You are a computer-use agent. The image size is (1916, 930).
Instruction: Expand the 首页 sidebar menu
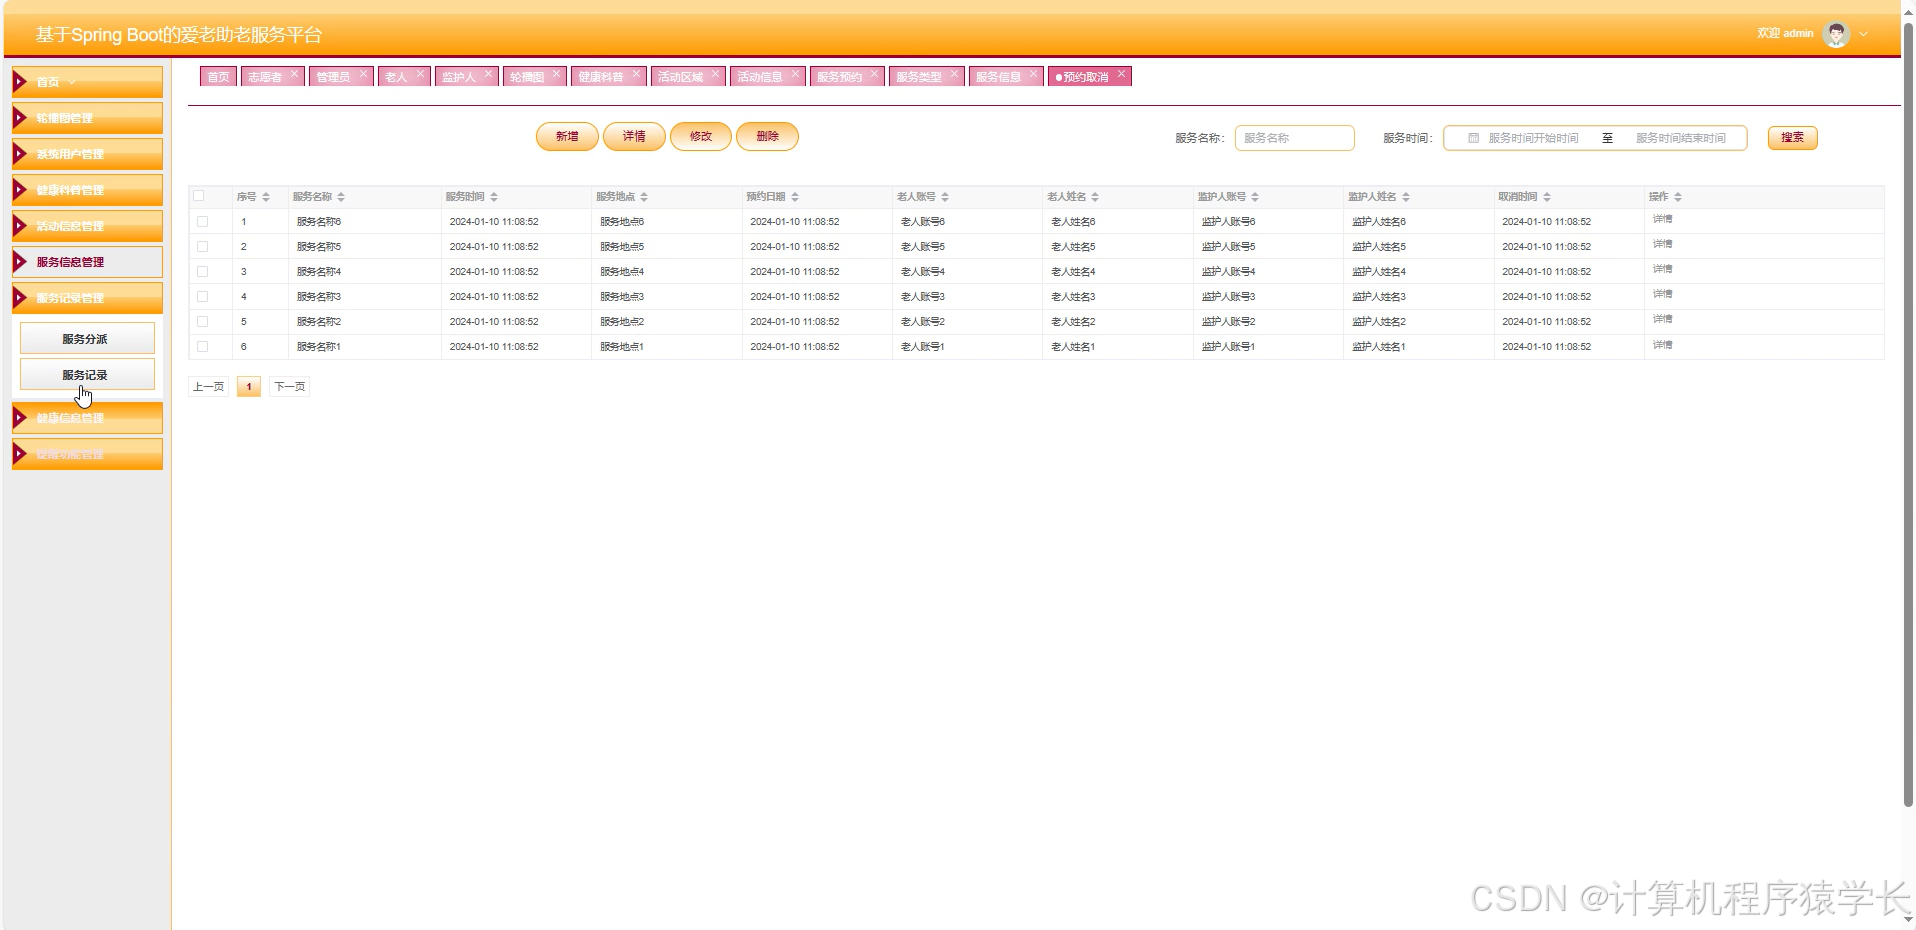coord(87,82)
